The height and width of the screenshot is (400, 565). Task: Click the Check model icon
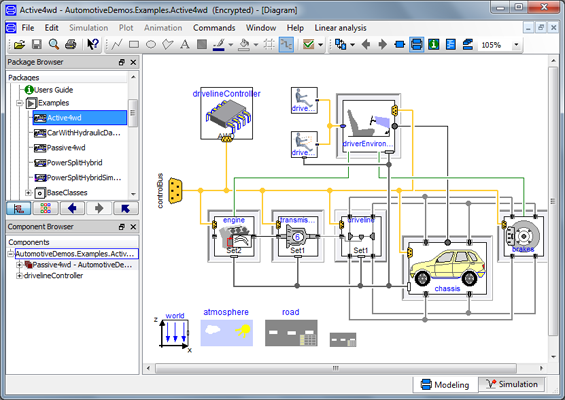308,45
